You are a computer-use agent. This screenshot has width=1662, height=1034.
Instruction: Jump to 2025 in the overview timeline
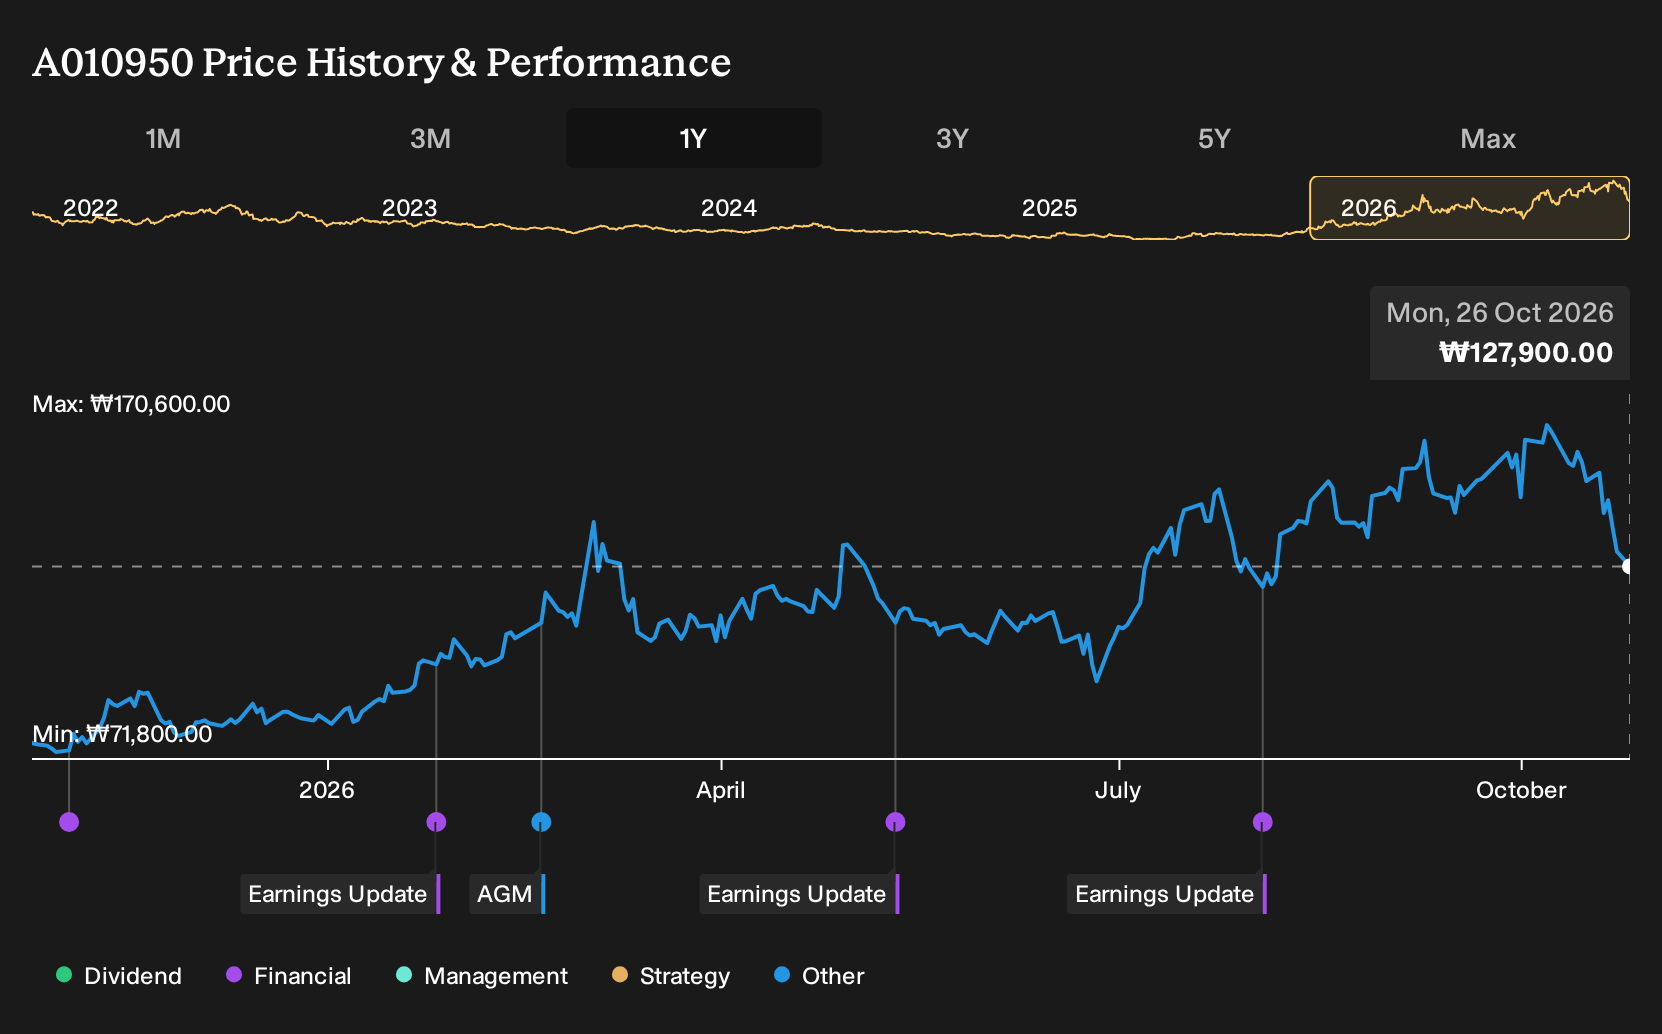[x=1049, y=208]
